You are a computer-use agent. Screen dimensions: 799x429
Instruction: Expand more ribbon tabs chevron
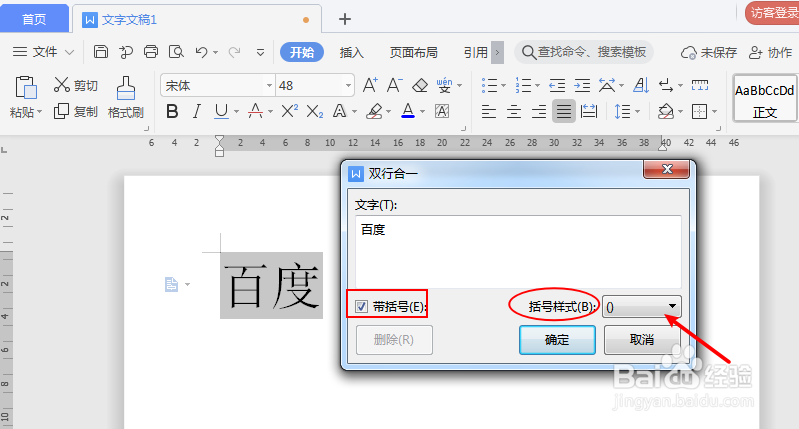point(497,52)
